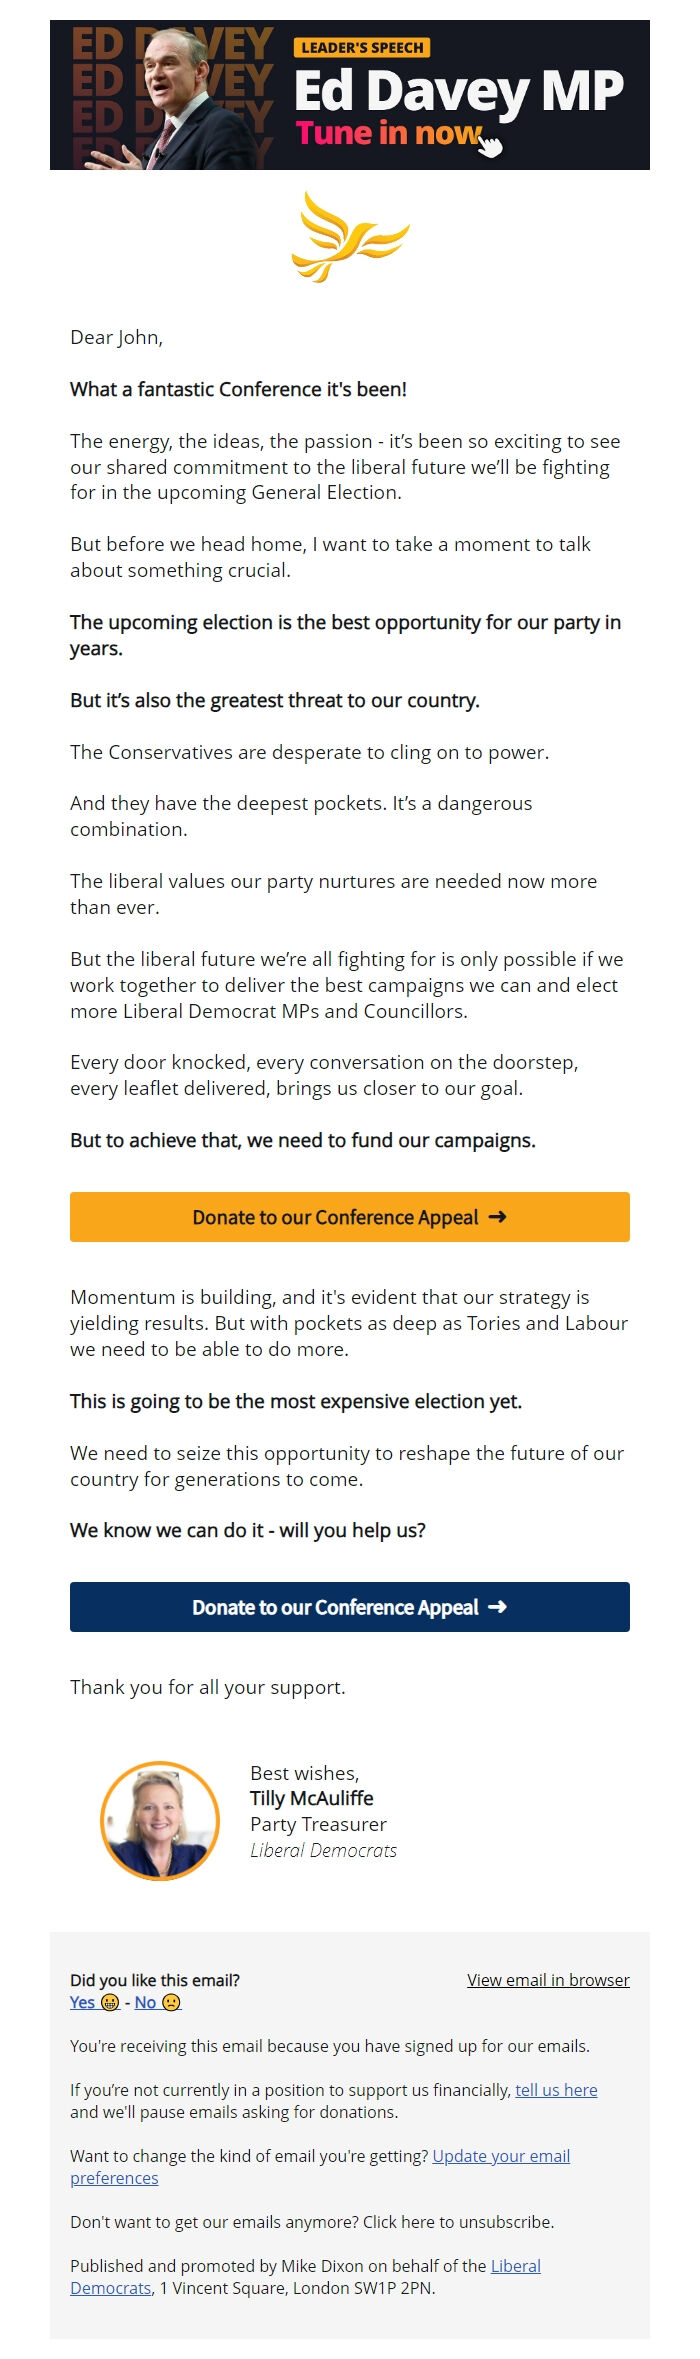Open the email in browser

[548, 1980]
